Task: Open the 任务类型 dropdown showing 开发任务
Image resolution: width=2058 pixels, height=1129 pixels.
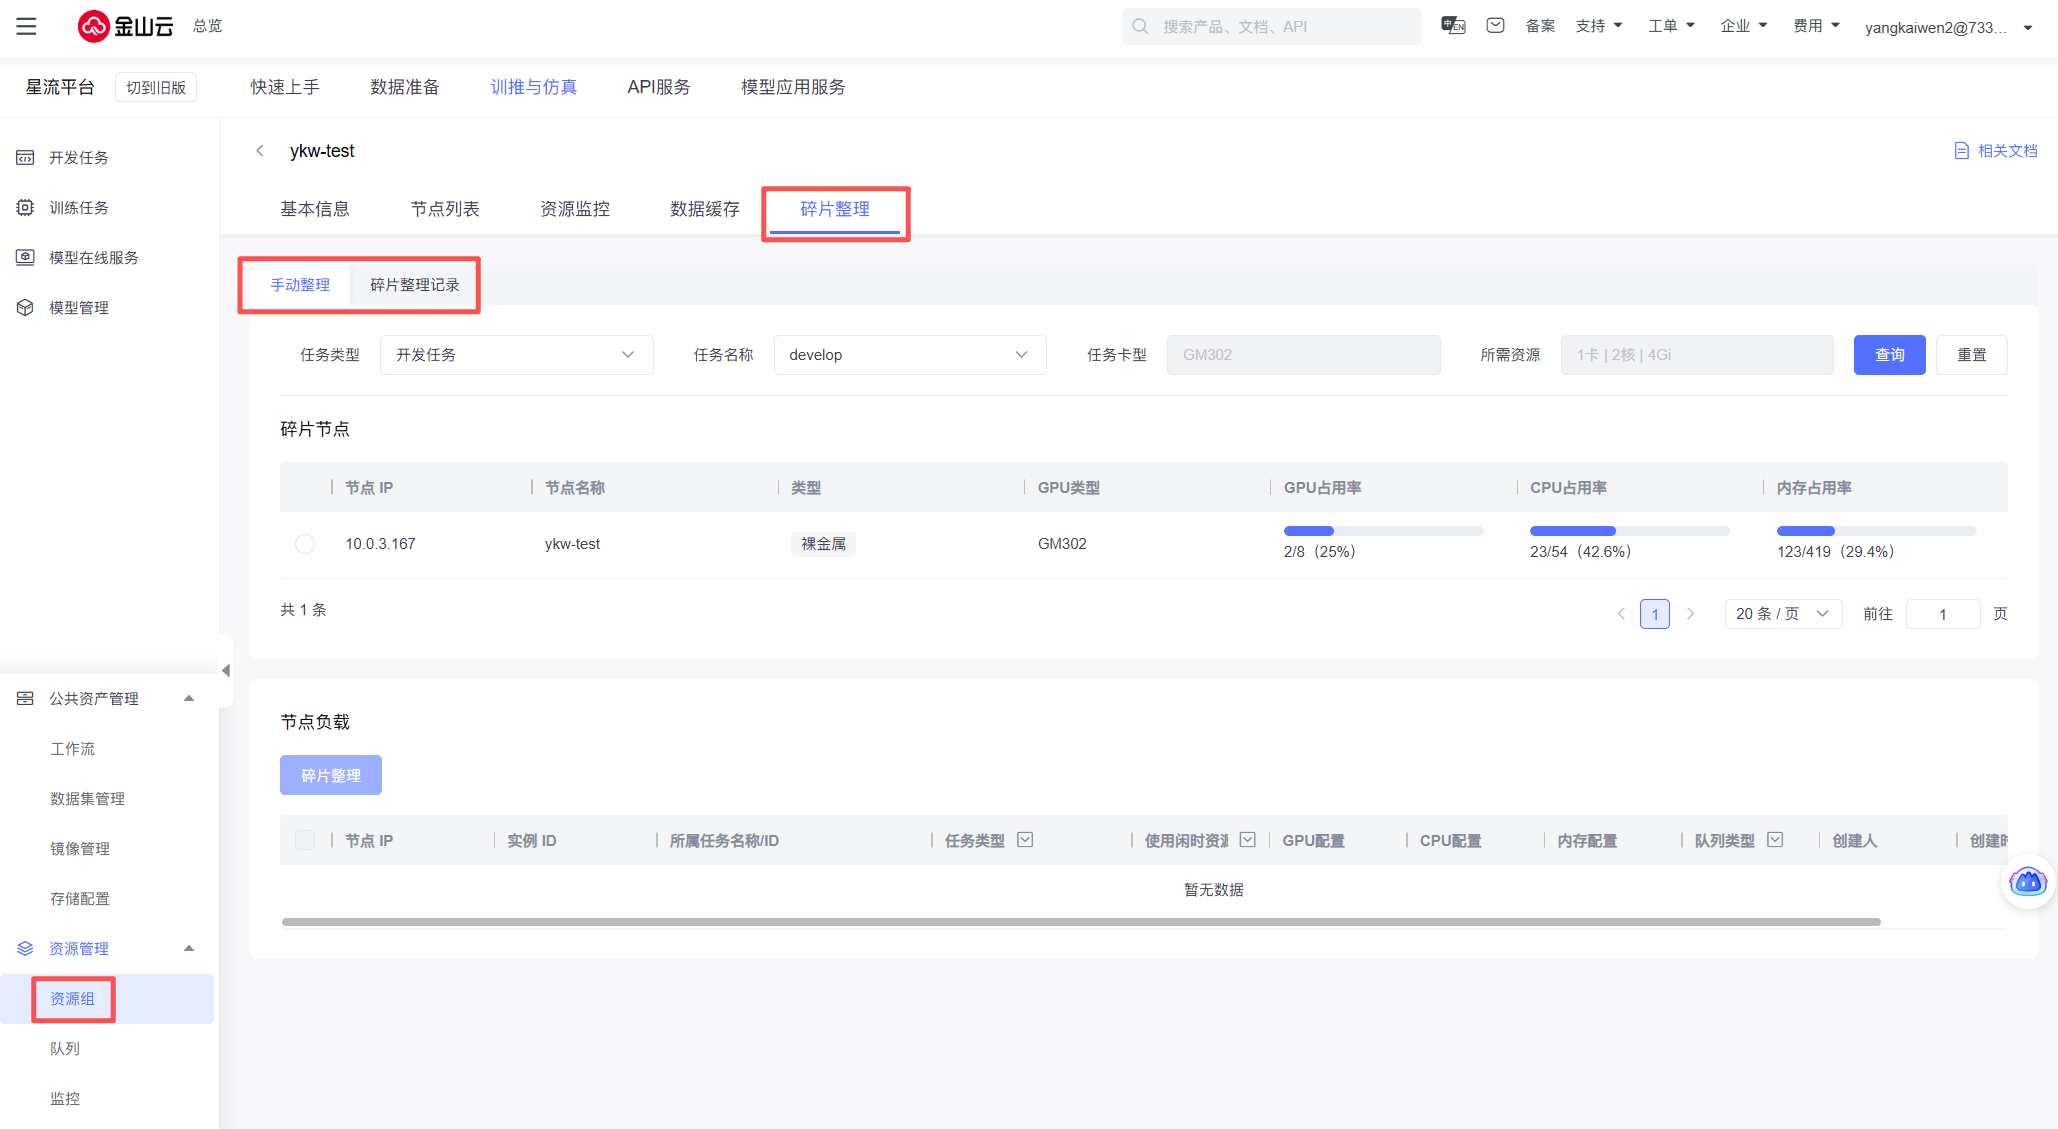Action: point(517,355)
